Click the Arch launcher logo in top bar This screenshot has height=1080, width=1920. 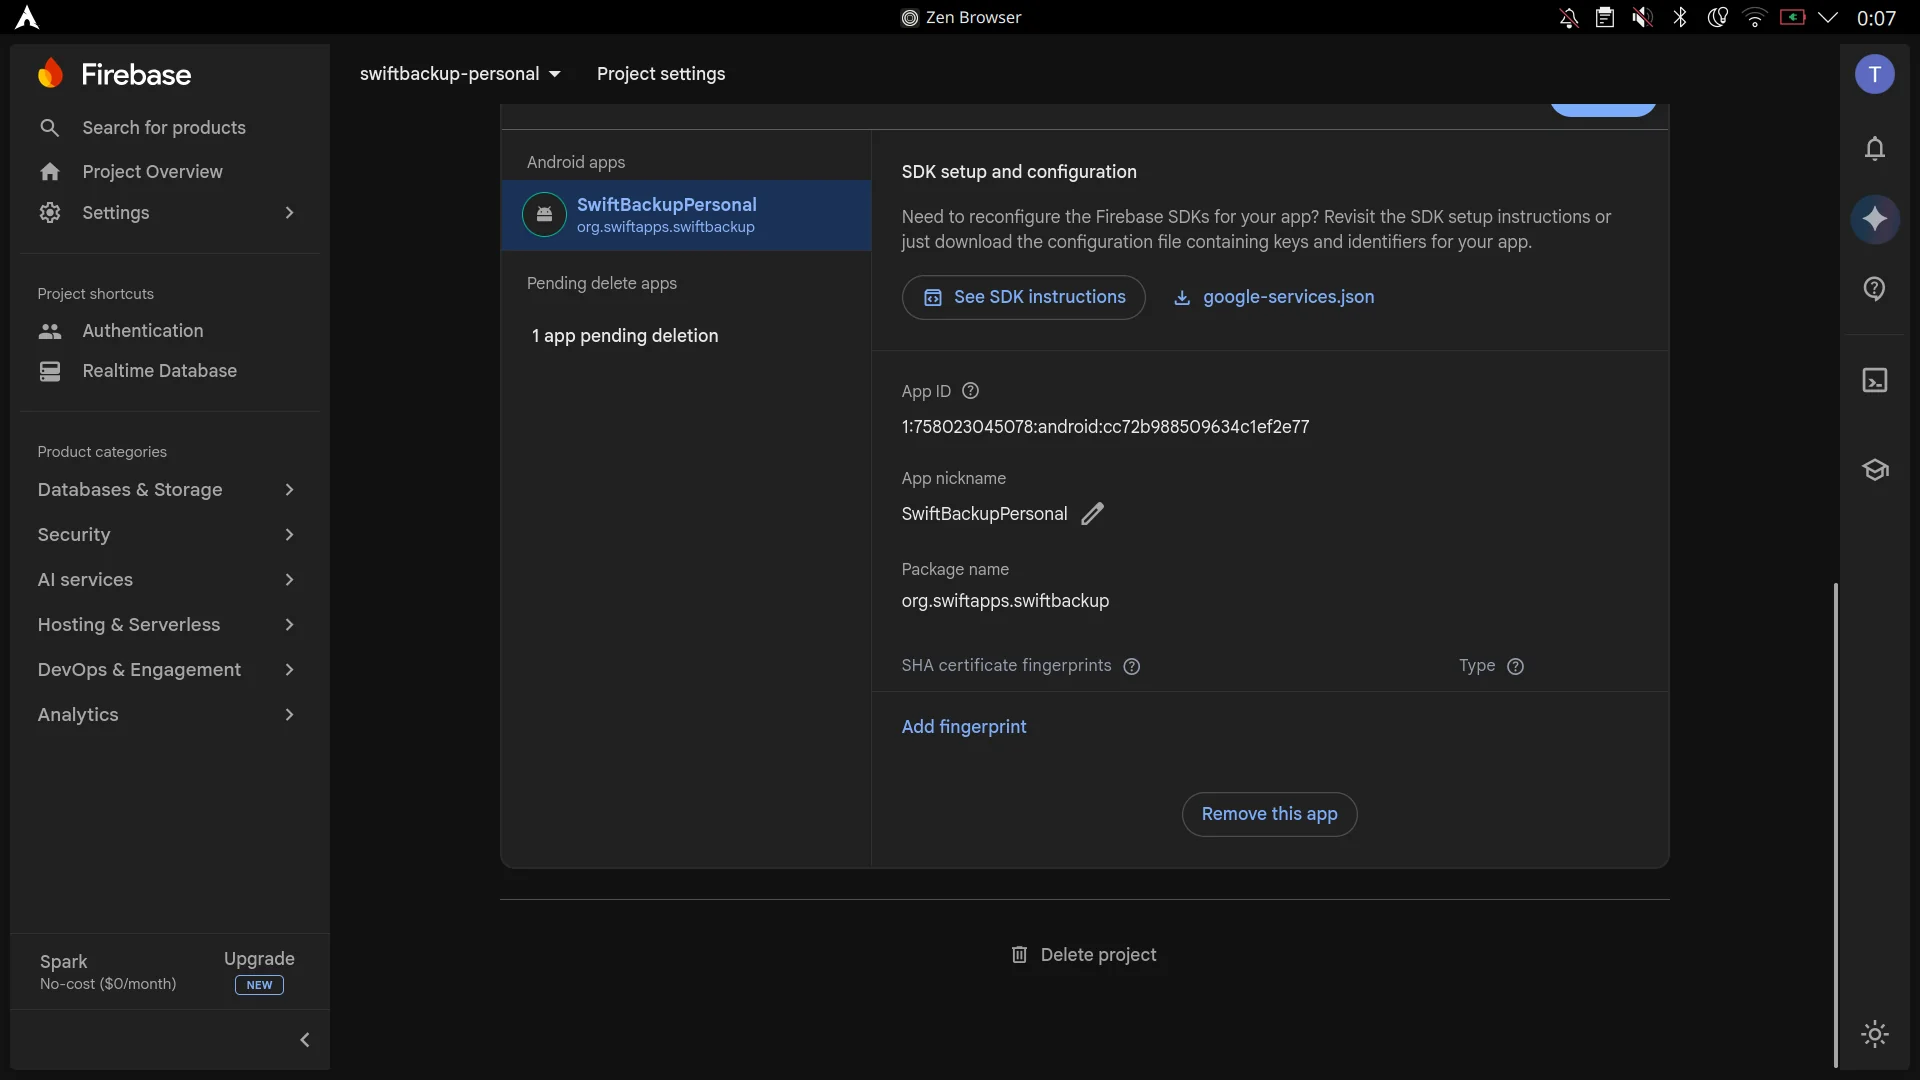click(27, 18)
